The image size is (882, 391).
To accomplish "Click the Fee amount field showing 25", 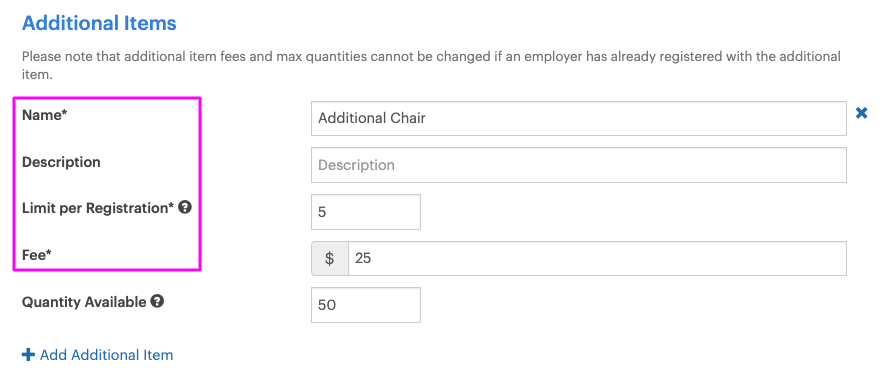I will (x=597, y=259).
